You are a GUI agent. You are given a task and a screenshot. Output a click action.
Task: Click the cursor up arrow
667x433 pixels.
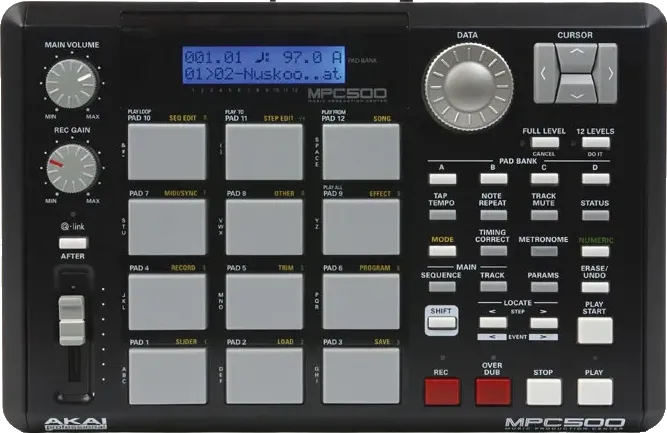(x=576, y=57)
